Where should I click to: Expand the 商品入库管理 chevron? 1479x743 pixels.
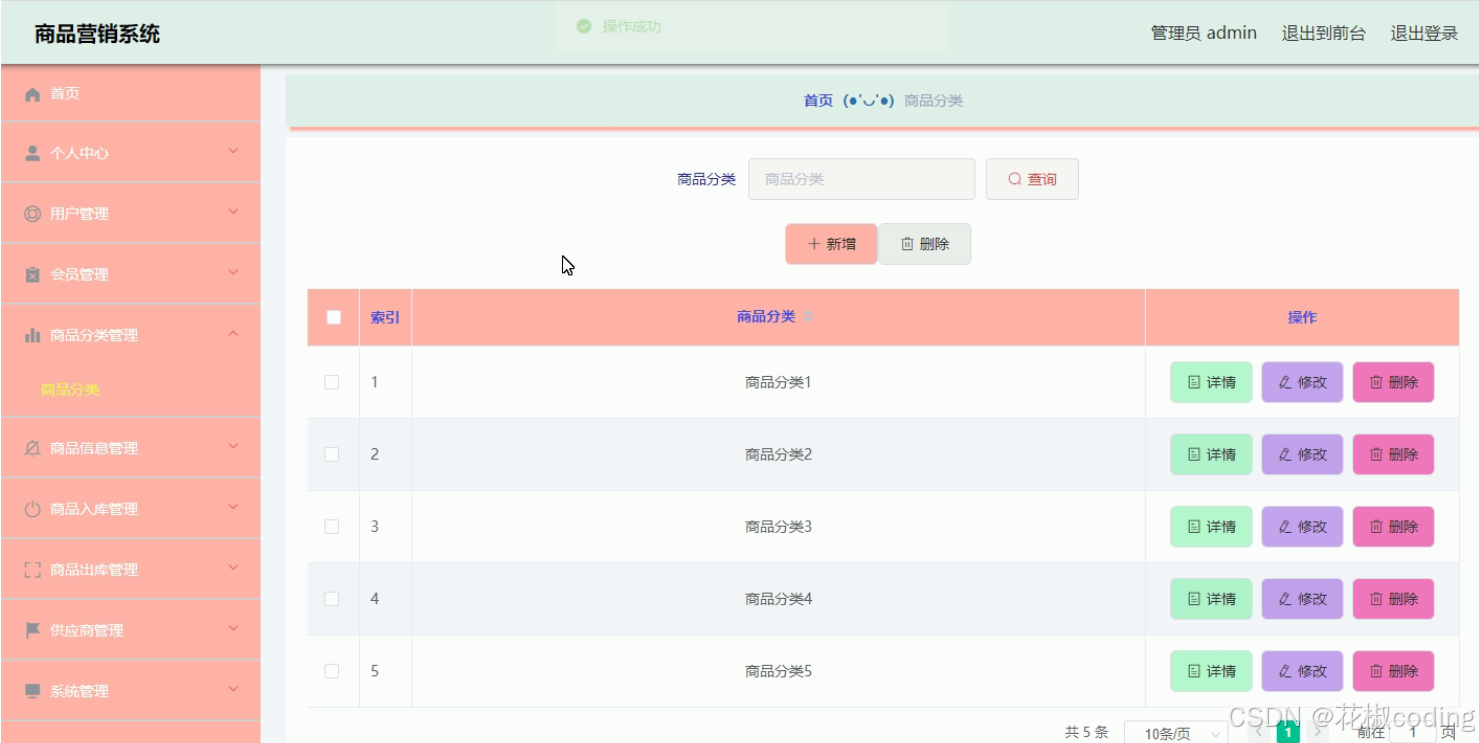pyautogui.click(x=233, y=508)
